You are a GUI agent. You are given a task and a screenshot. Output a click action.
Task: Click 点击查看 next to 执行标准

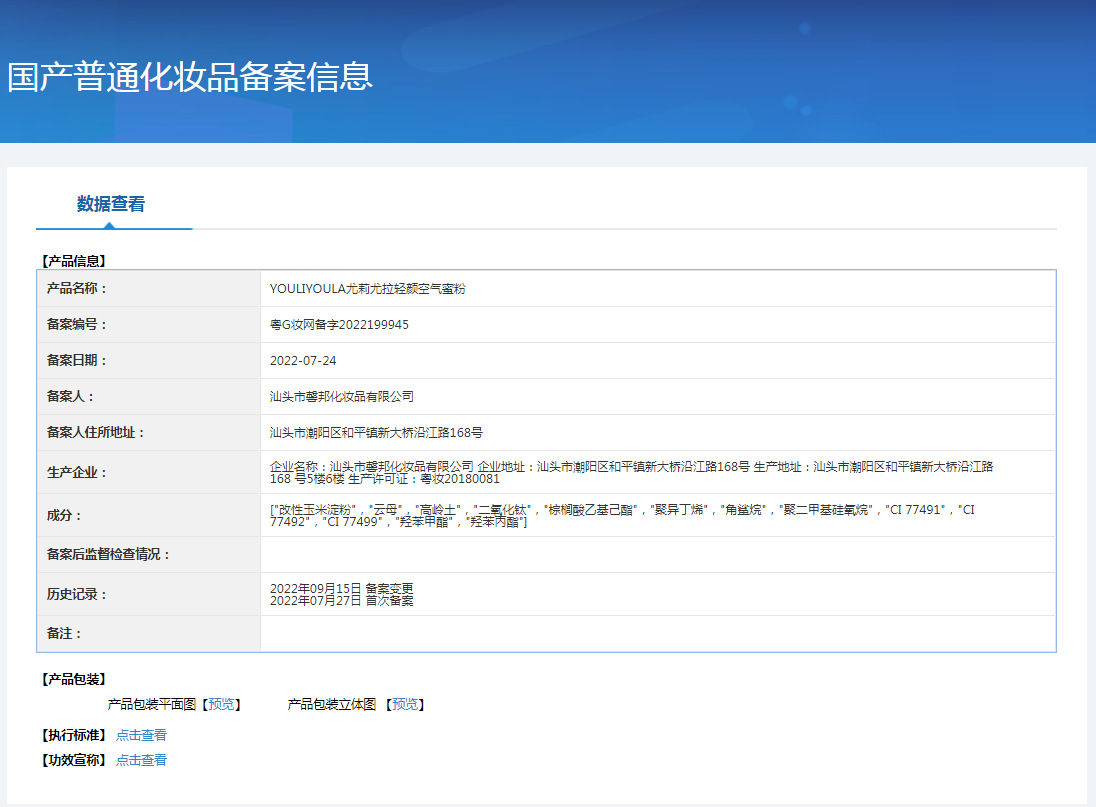coord(141,735)
